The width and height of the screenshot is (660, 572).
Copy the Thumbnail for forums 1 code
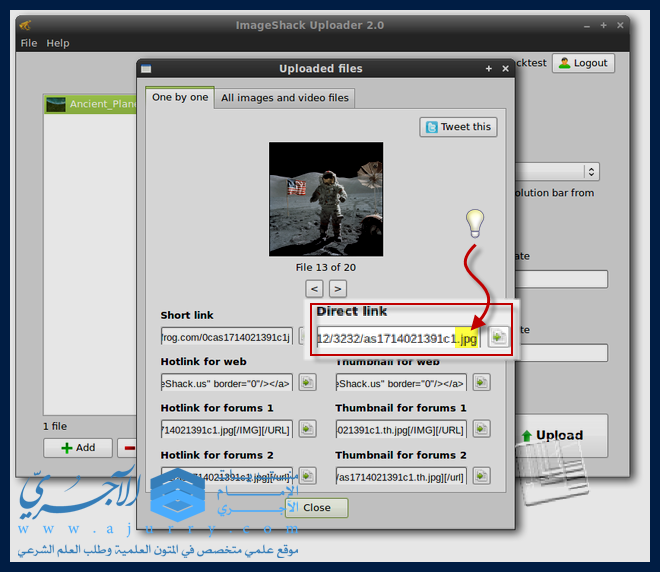coord(482,429)
